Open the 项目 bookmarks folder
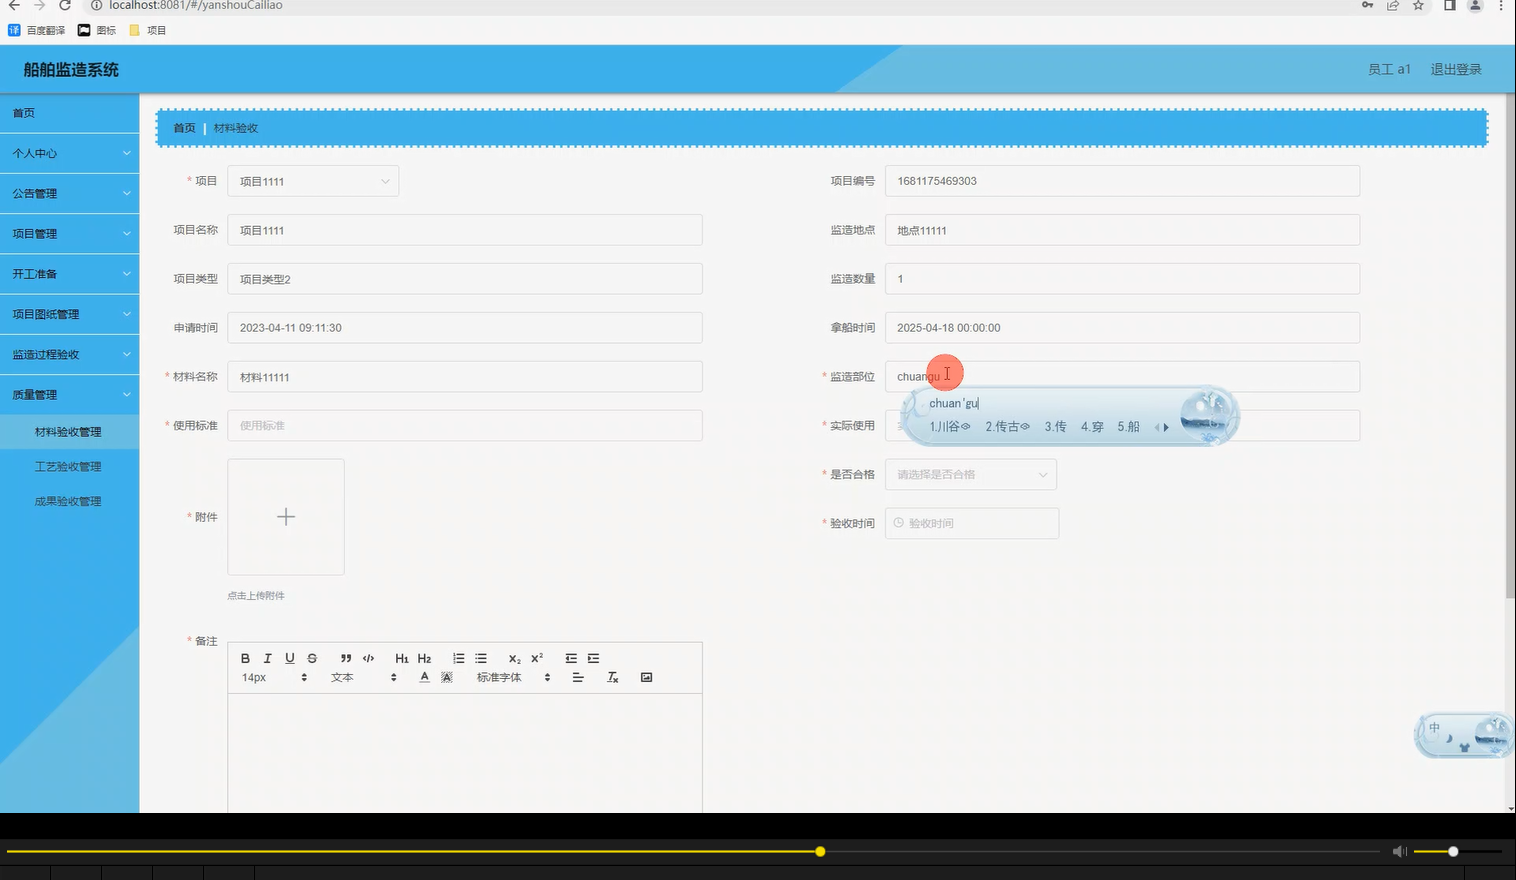Image resolution: width=1516 pixels, height=880 pixels. coord(148,30)
